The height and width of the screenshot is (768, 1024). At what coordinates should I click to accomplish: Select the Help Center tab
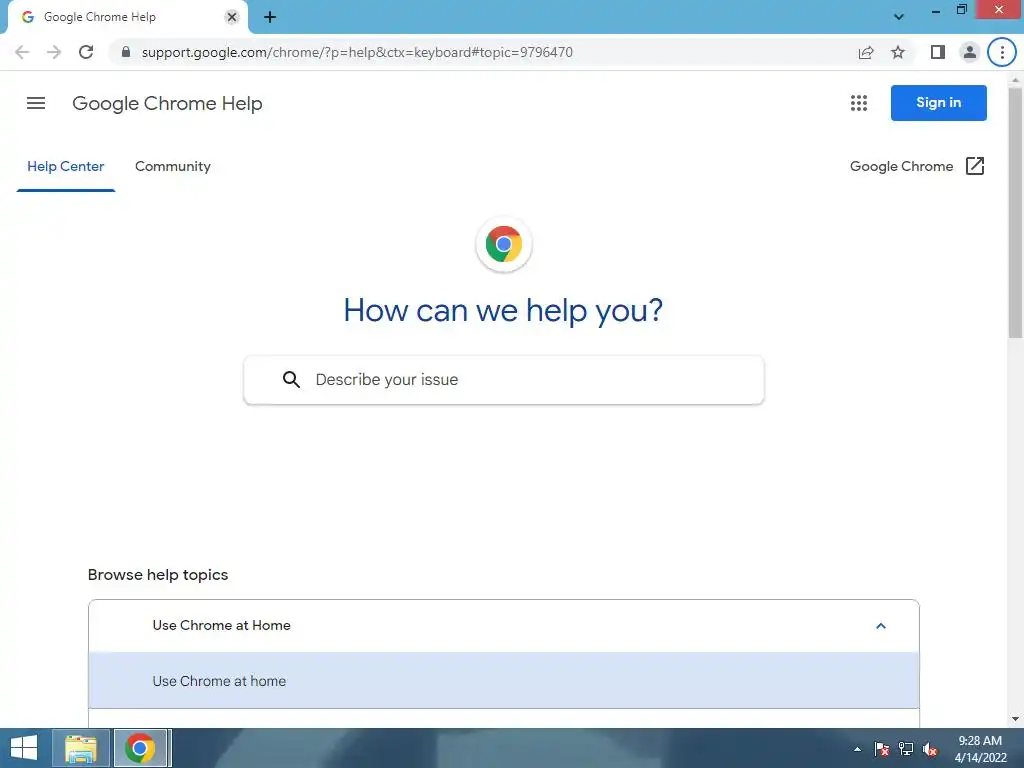[x=65, y=167]
